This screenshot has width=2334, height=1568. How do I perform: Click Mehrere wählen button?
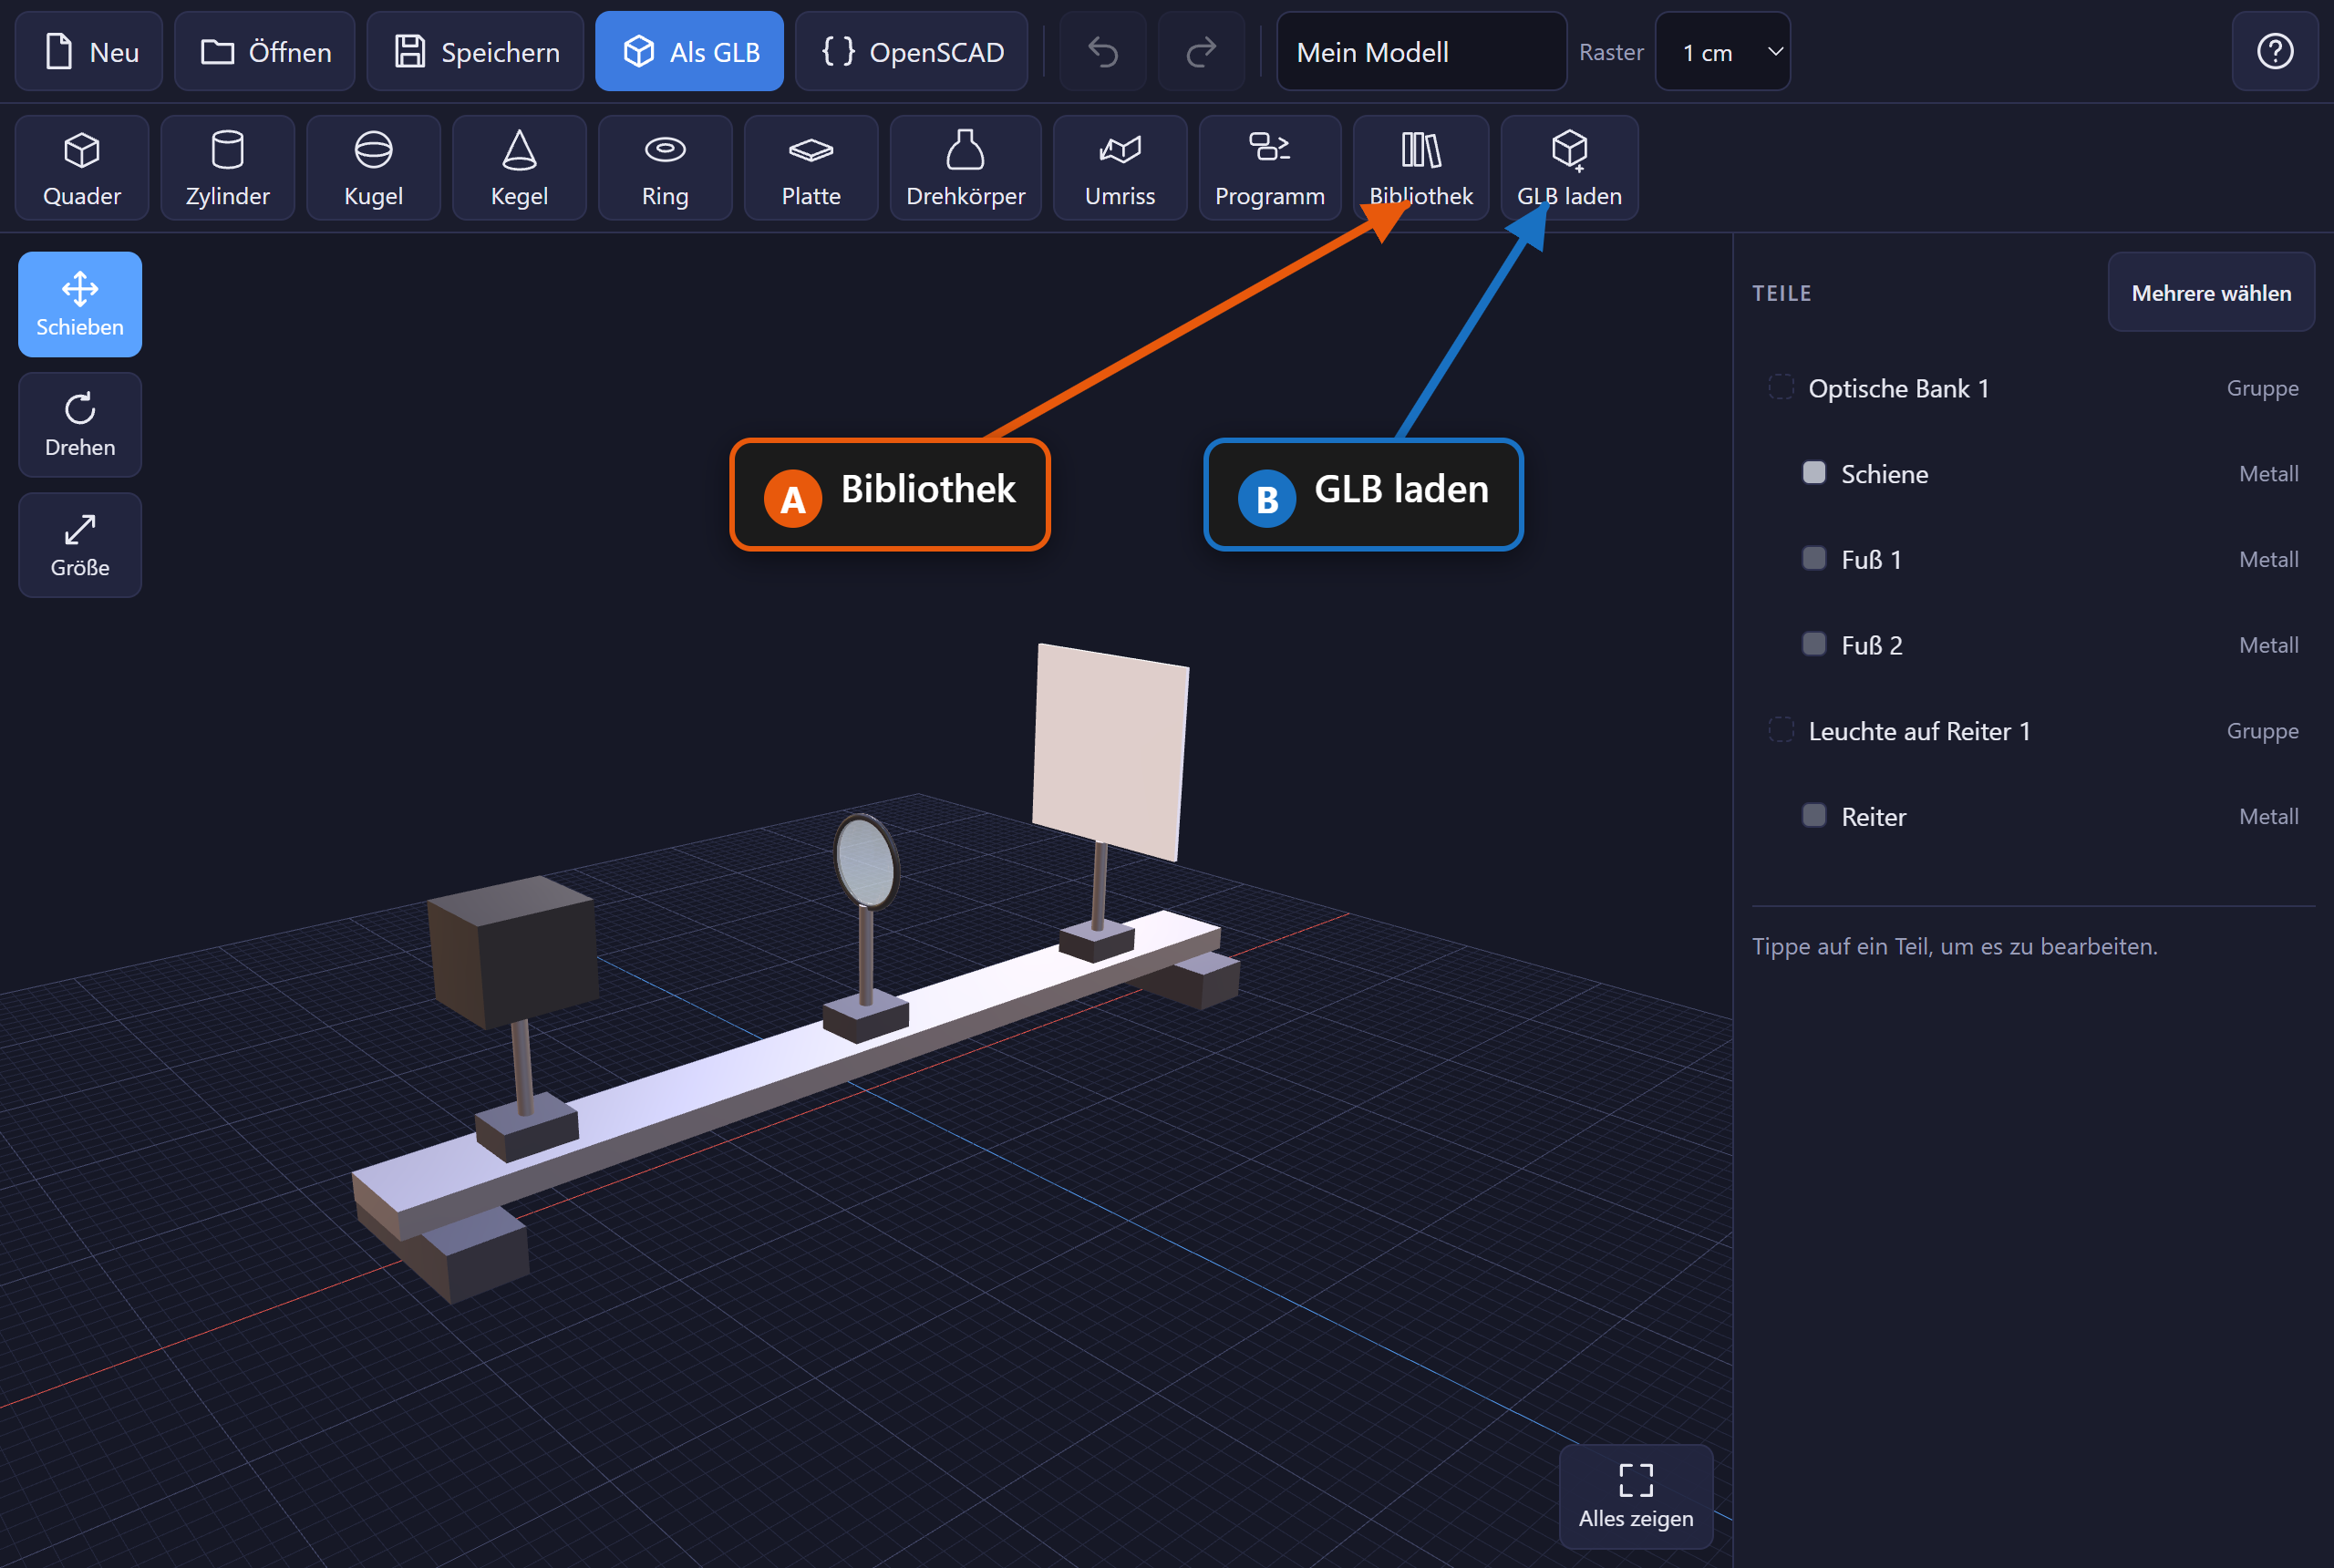click(2212, 293)
